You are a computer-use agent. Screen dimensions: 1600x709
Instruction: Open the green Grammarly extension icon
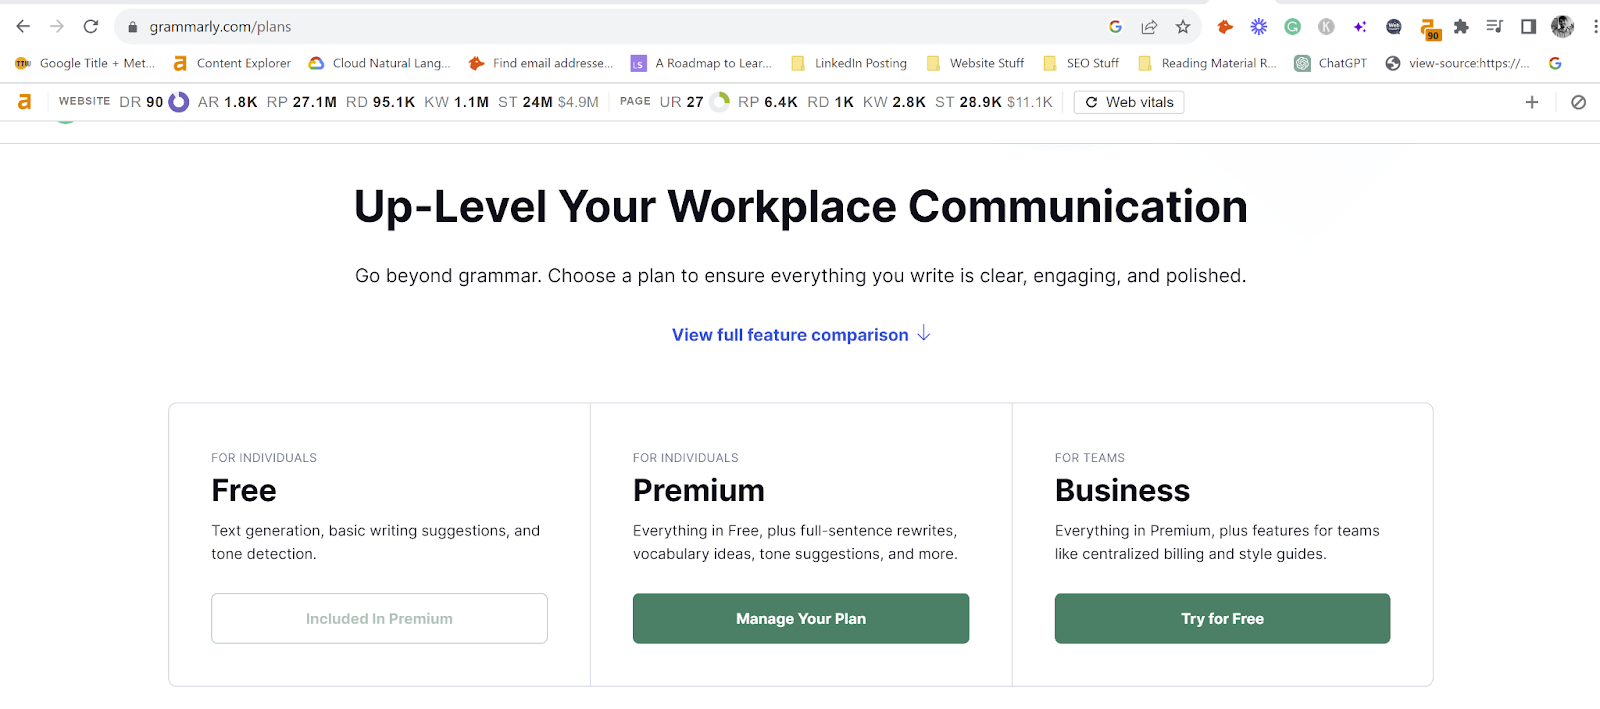(x=1293, y=27)
